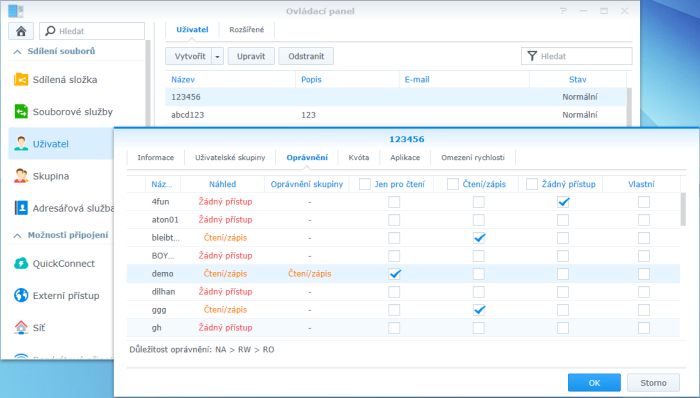700x398 pixels.
Task: Open the home icon in the control panel
Action: coord(21,31)
